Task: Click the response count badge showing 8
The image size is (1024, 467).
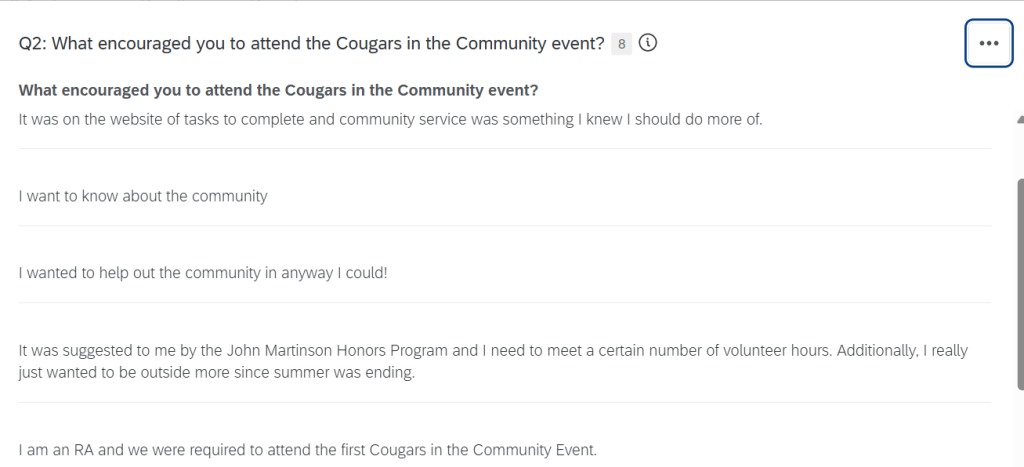Action: tap(621, 44)
